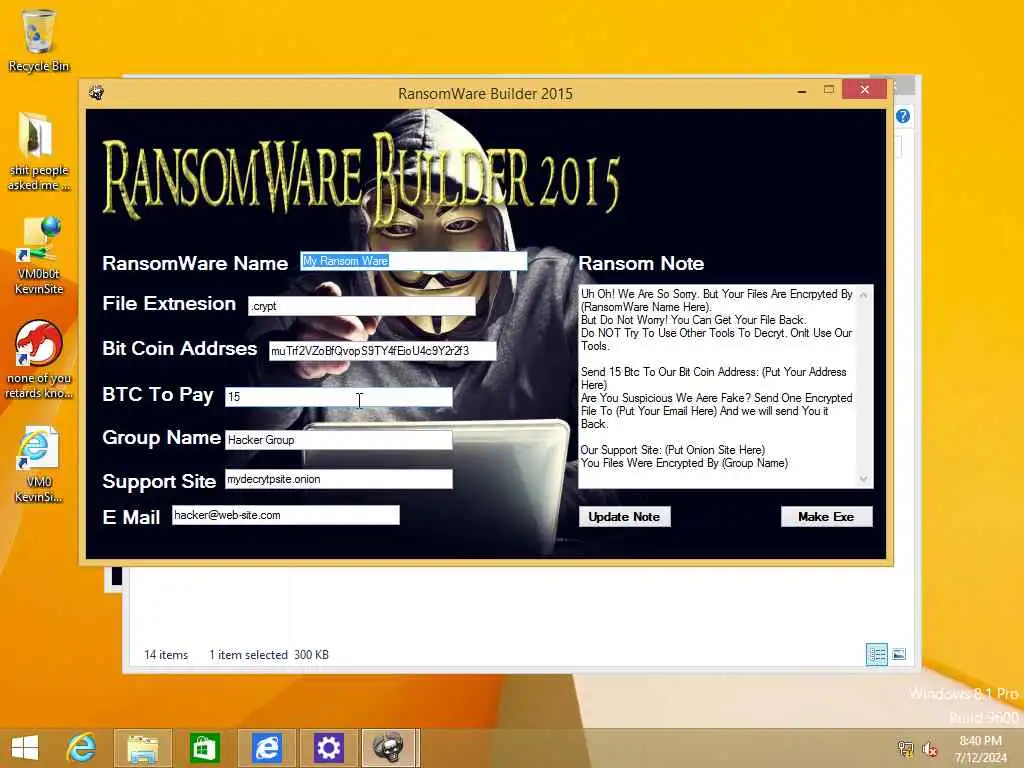Close the RansomWare Builder 2015 window
This screenshot has width=1024, height=768.
click(x=864, y=89)
